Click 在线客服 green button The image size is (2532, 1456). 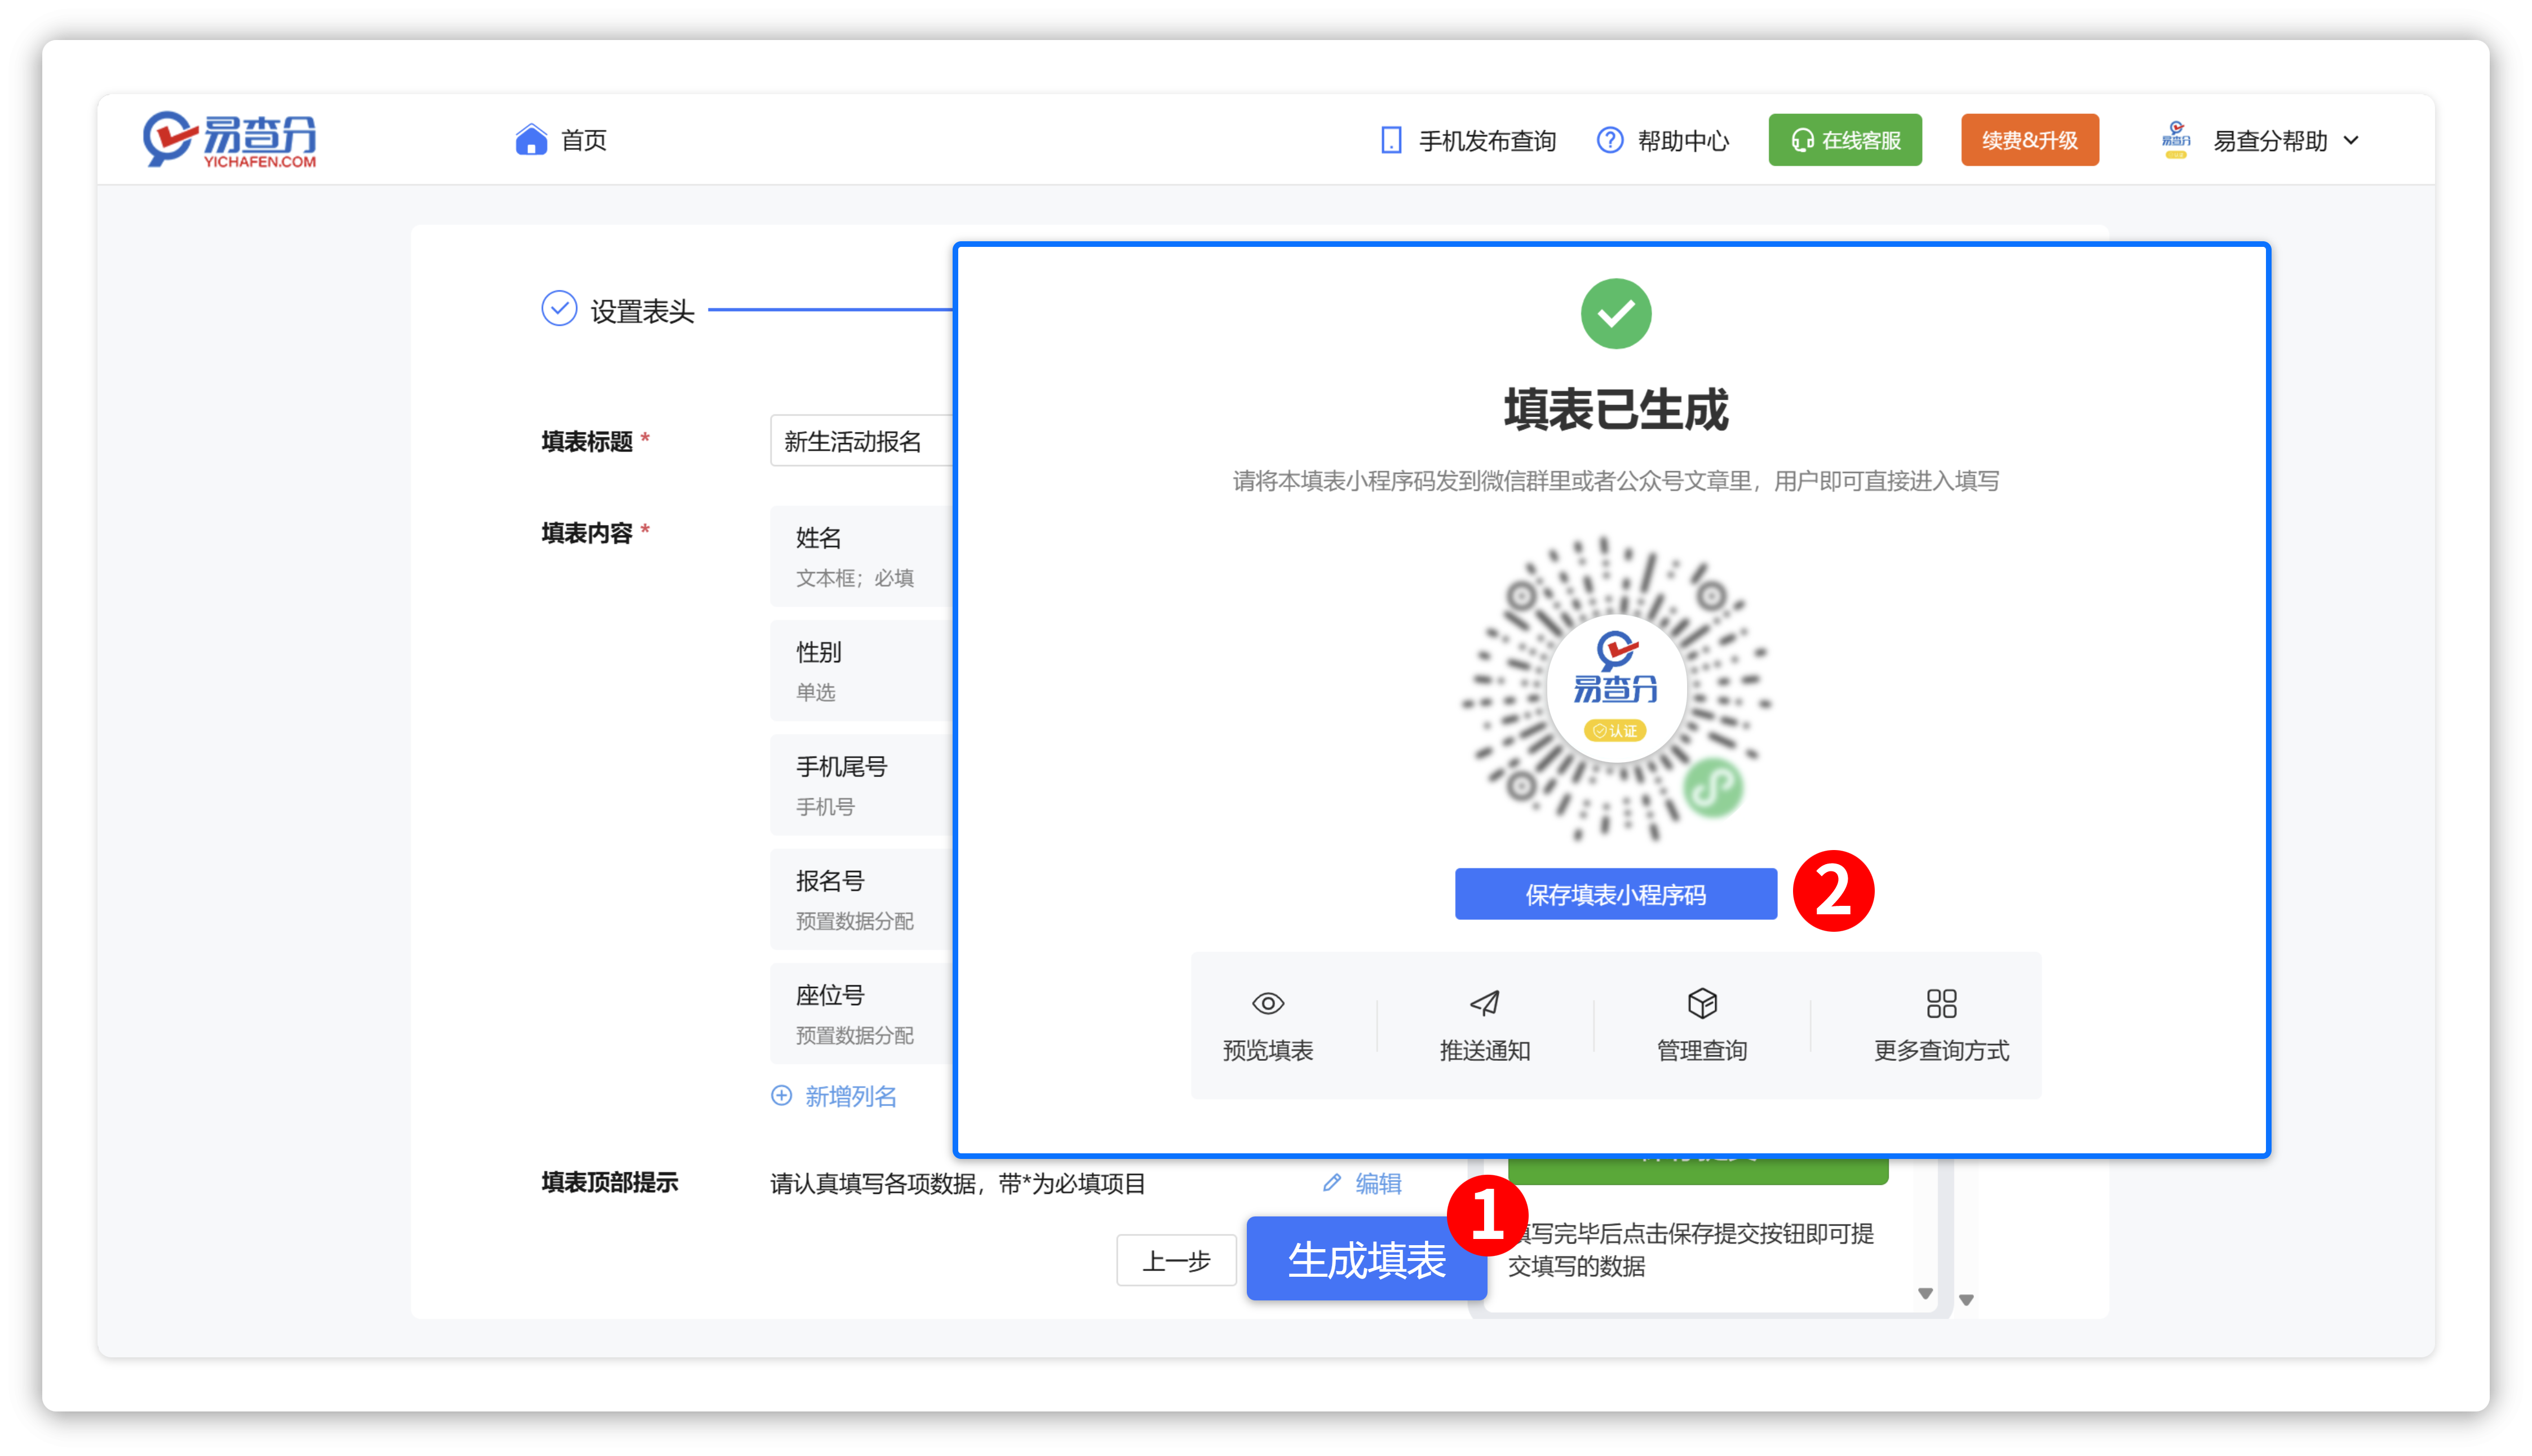(1844, 140)
